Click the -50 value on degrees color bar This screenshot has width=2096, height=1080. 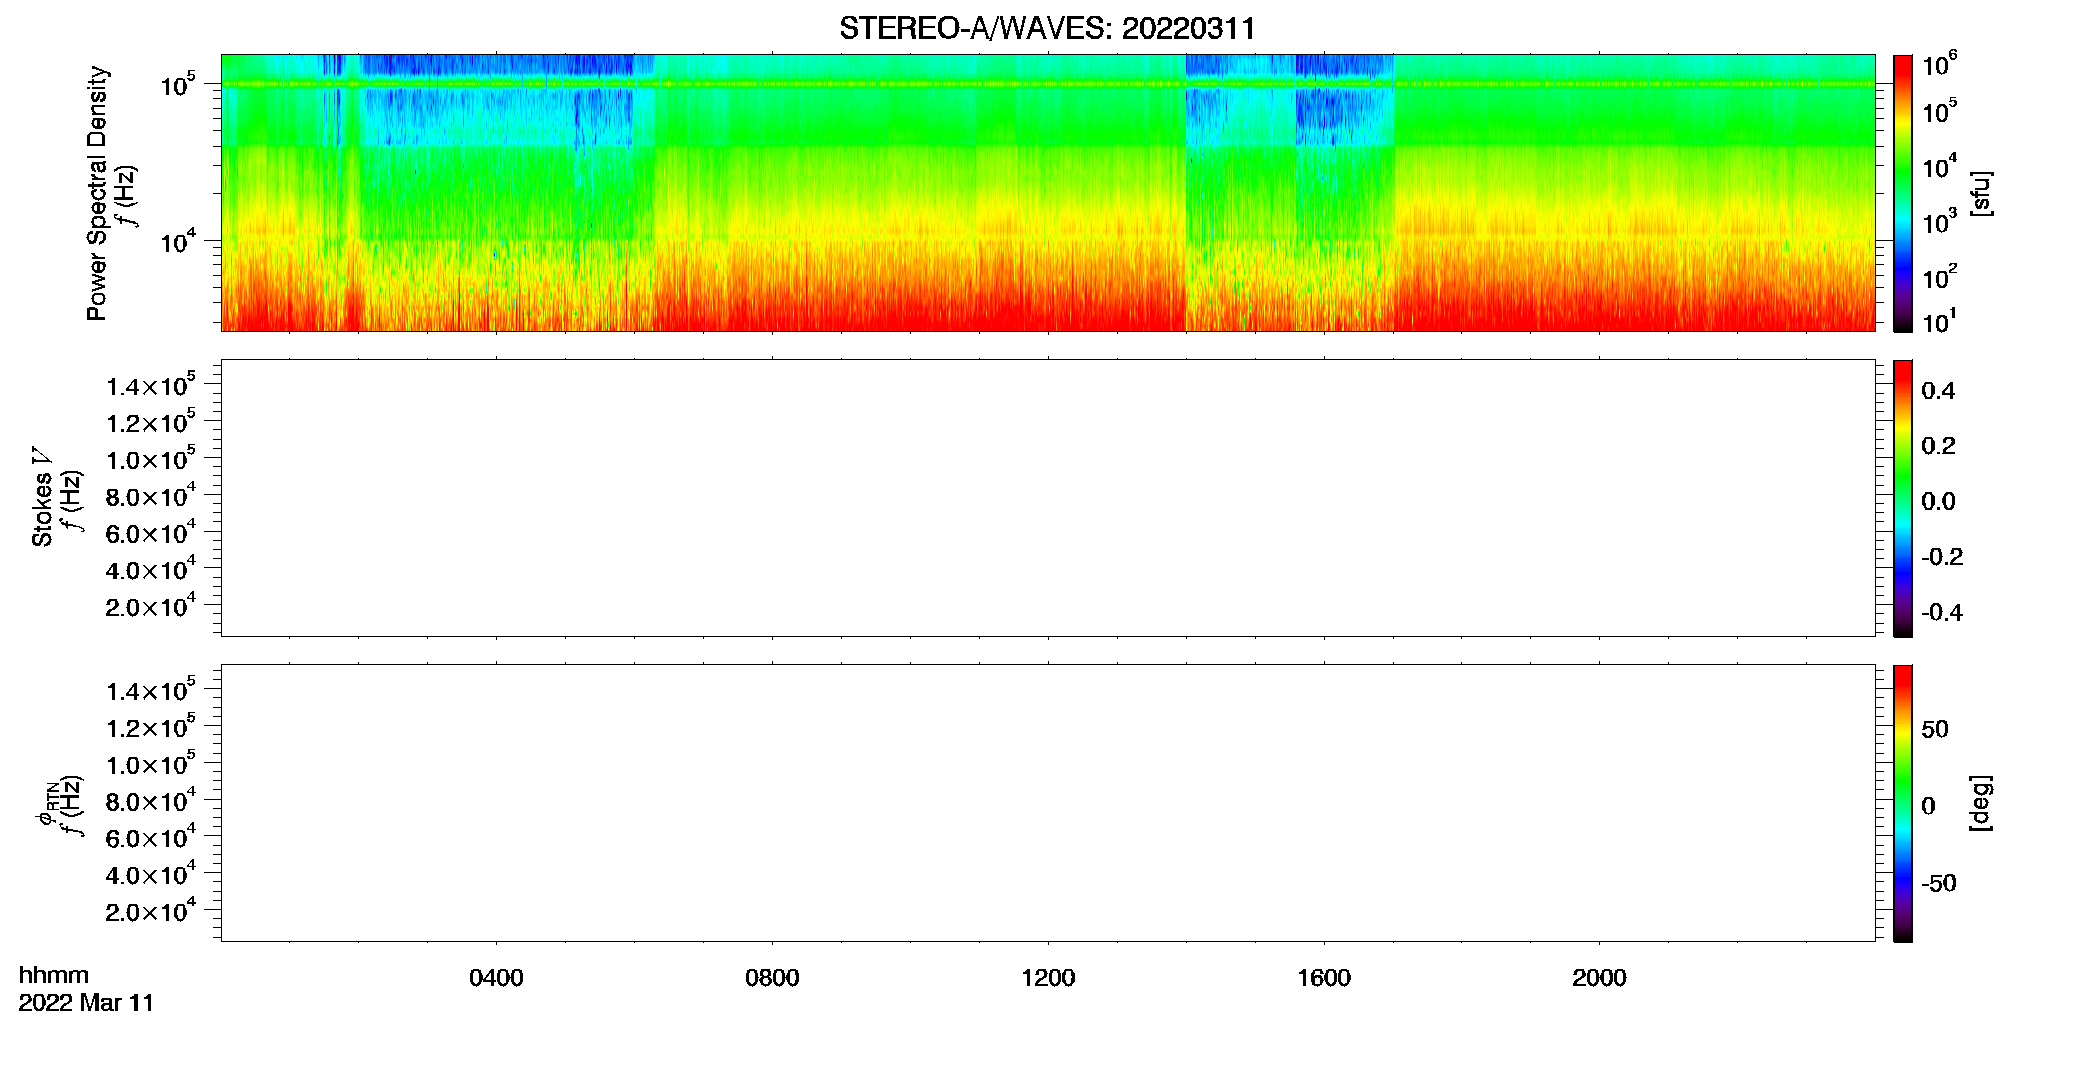[1939, 884]
